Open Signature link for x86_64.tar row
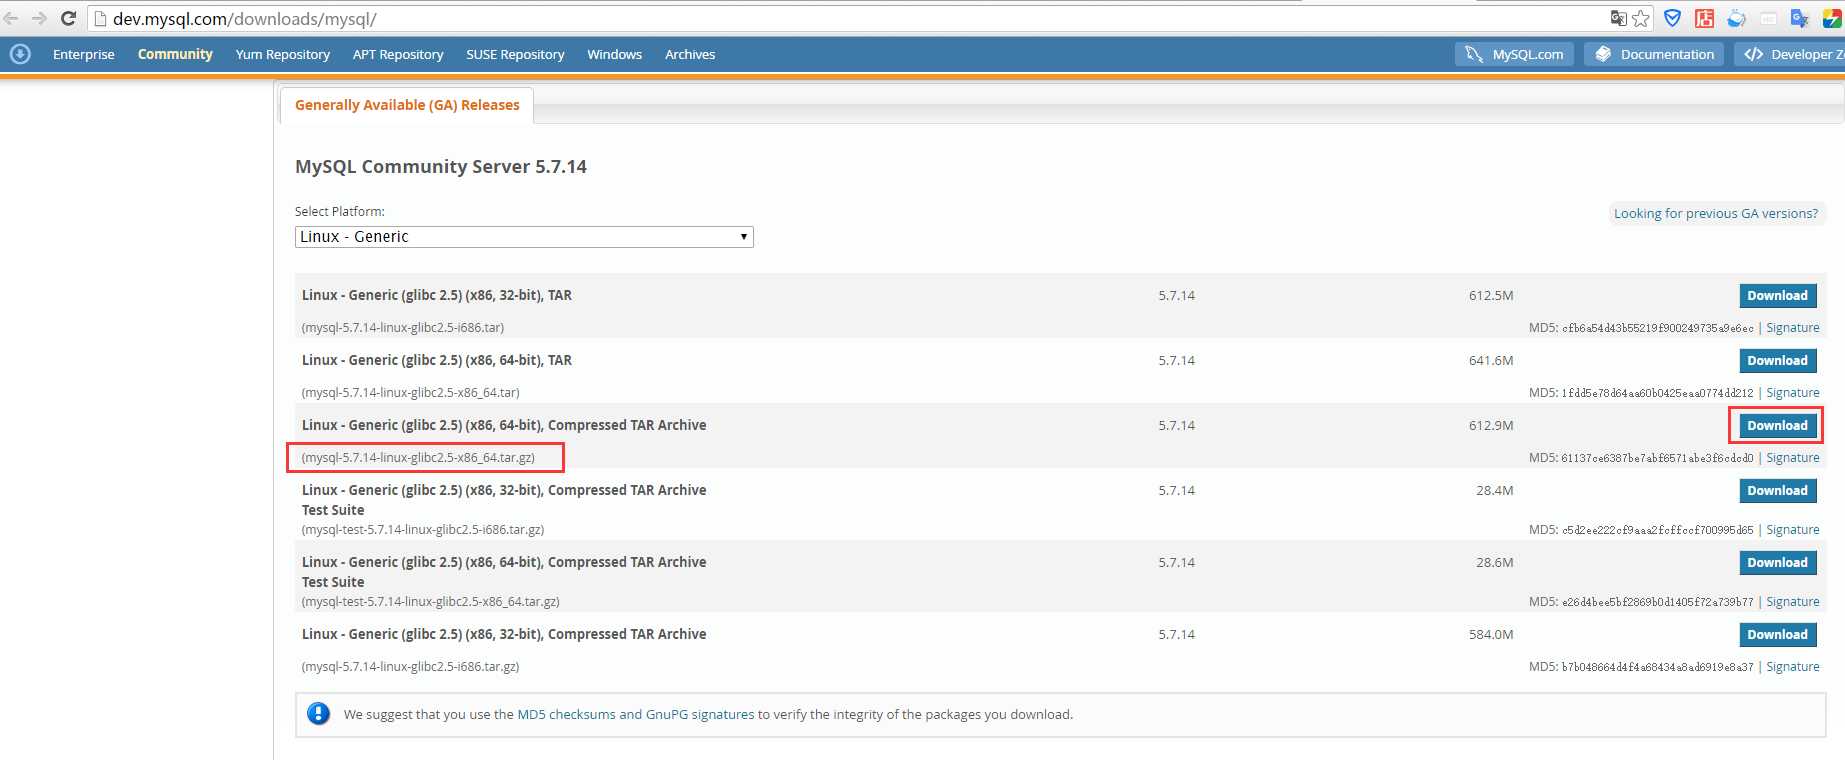This screenshot has height=760, width=1845. [x=1793, y=393]
